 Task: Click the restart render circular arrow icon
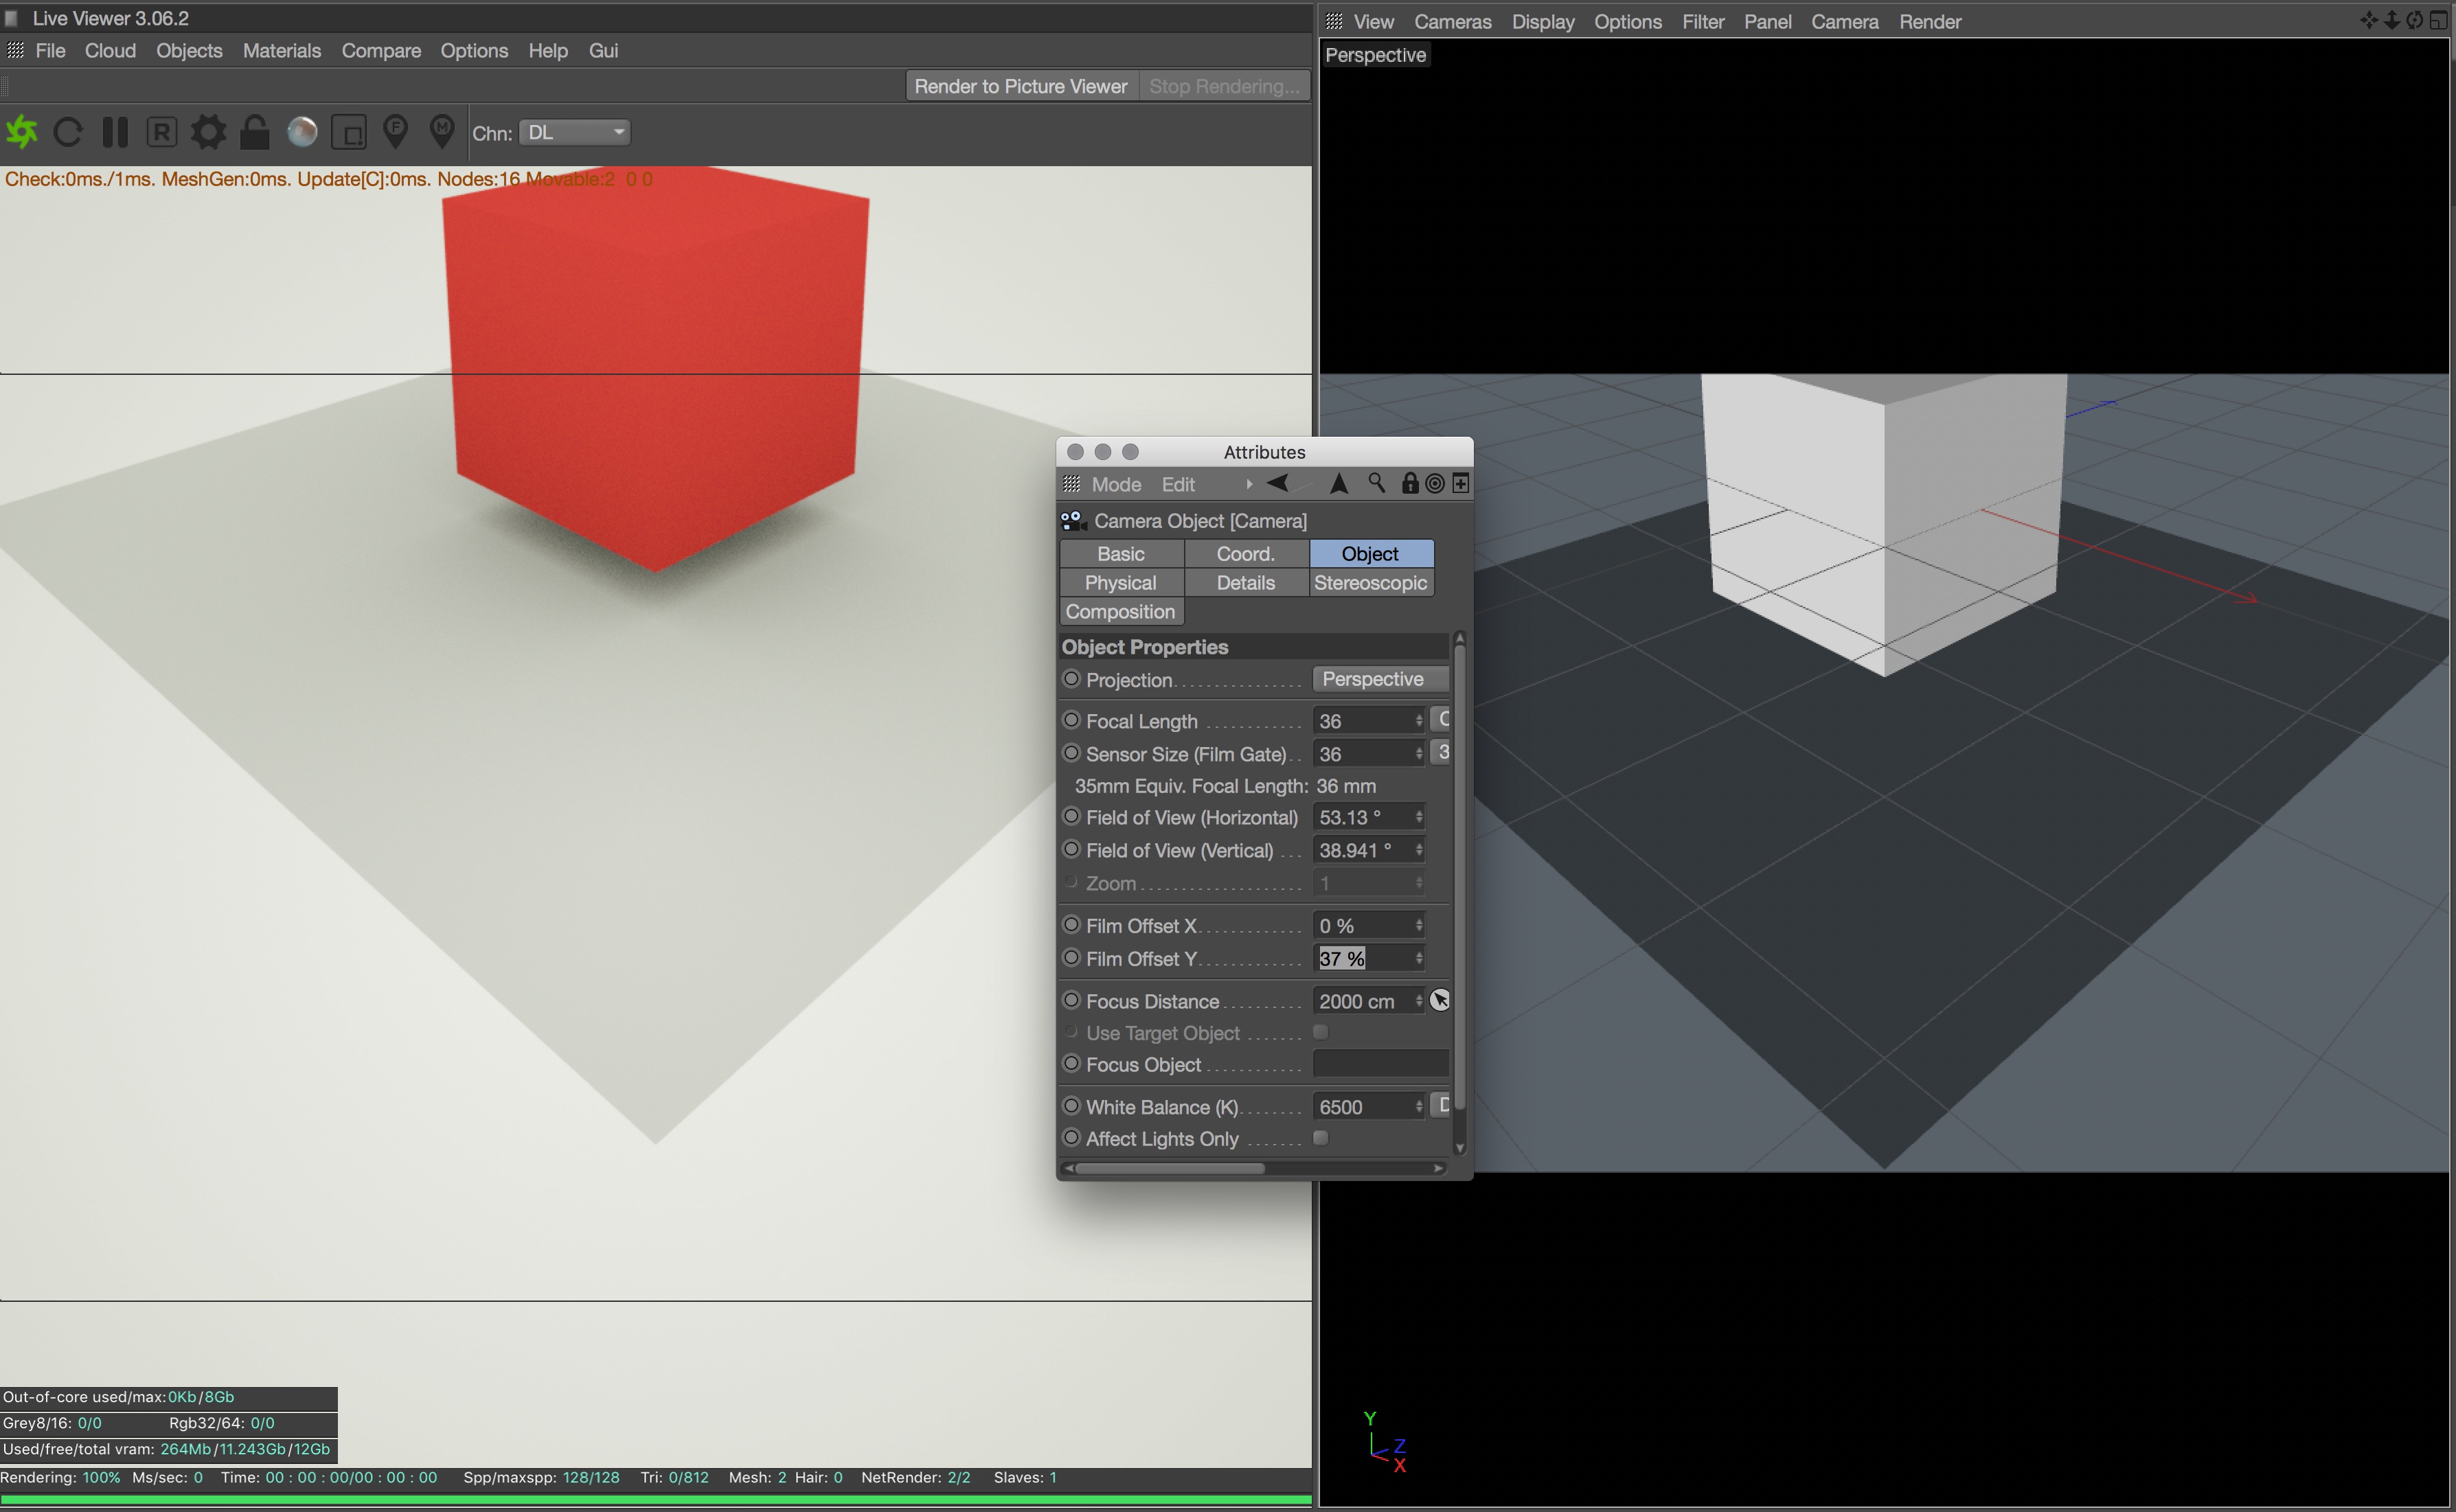pyautogui.click(x=68, y=132)
